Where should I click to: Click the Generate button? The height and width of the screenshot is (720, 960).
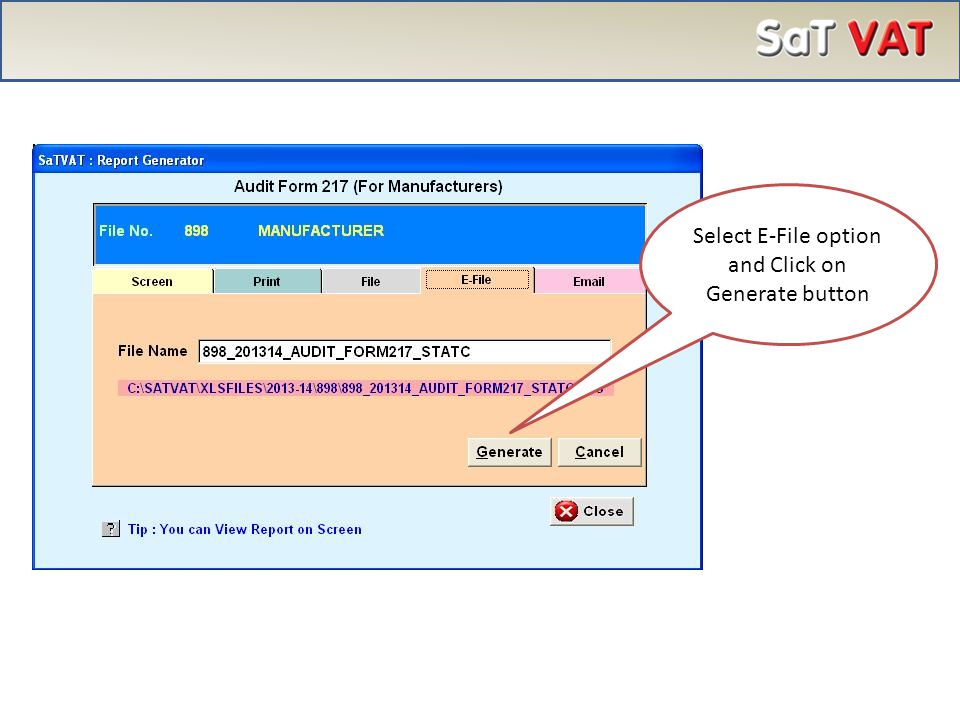[509, 452]
